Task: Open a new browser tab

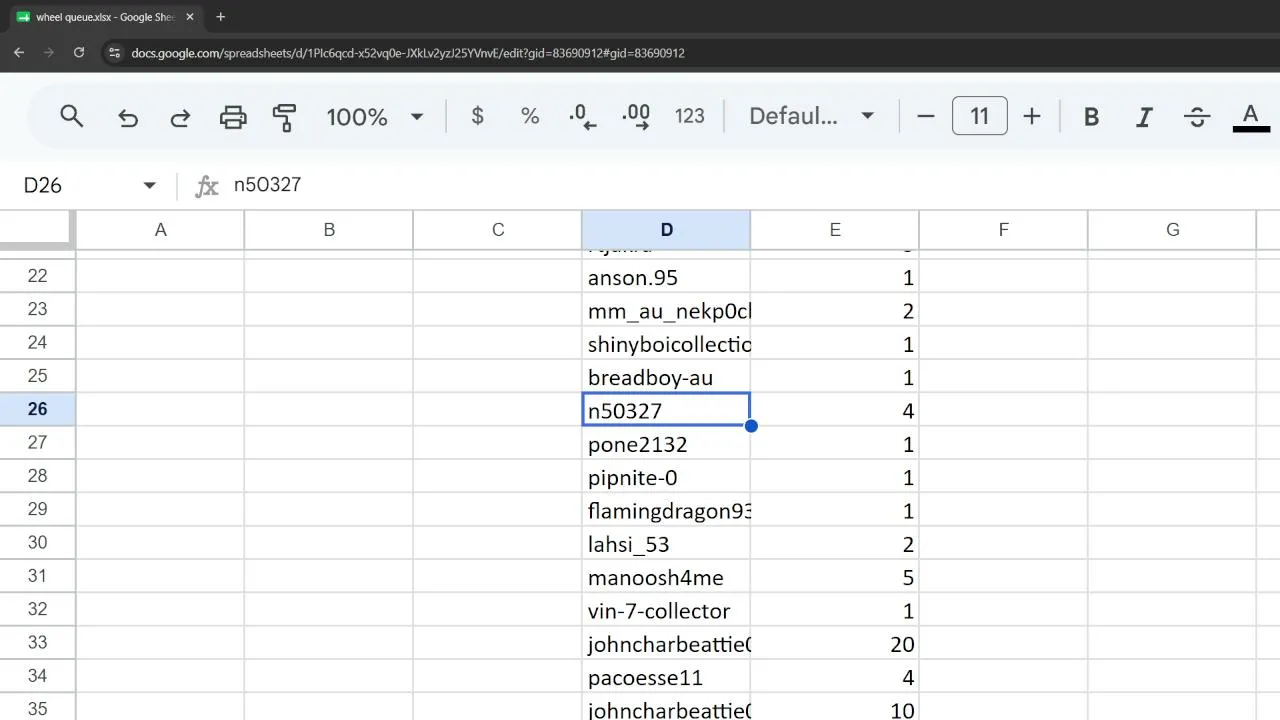Action: [221, 17]
